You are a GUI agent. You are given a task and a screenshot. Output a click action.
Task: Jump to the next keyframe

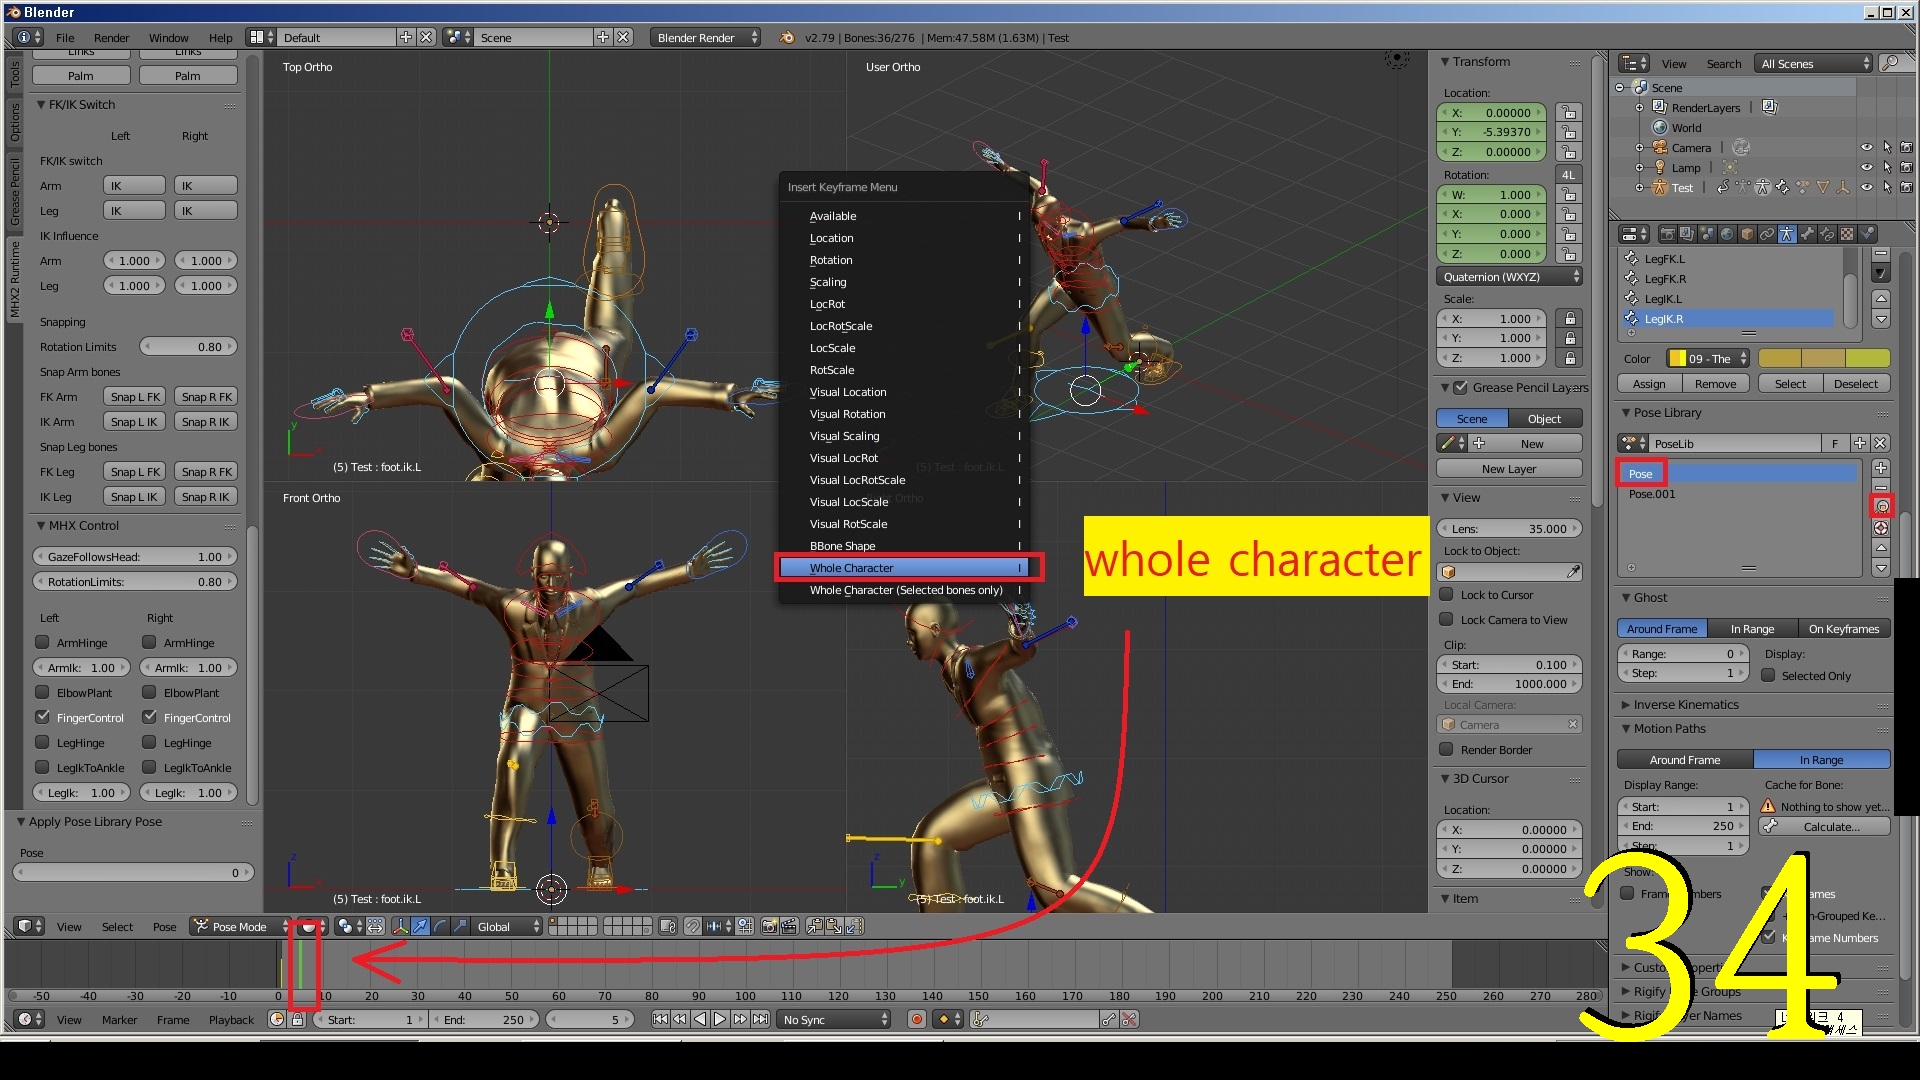740,1020
